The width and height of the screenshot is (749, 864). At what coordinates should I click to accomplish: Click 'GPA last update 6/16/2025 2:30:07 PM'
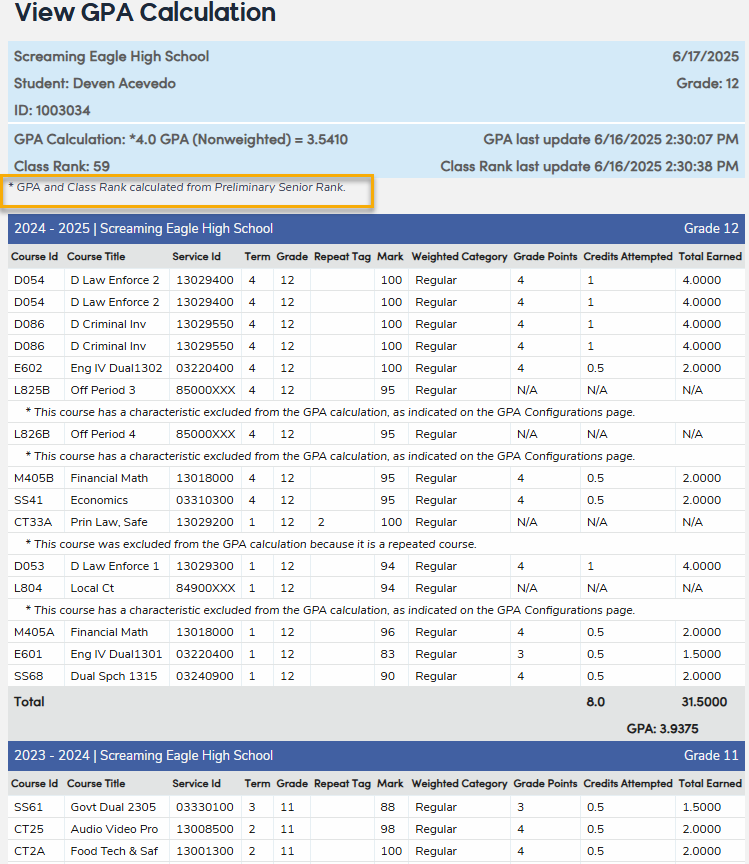(611, 139)
